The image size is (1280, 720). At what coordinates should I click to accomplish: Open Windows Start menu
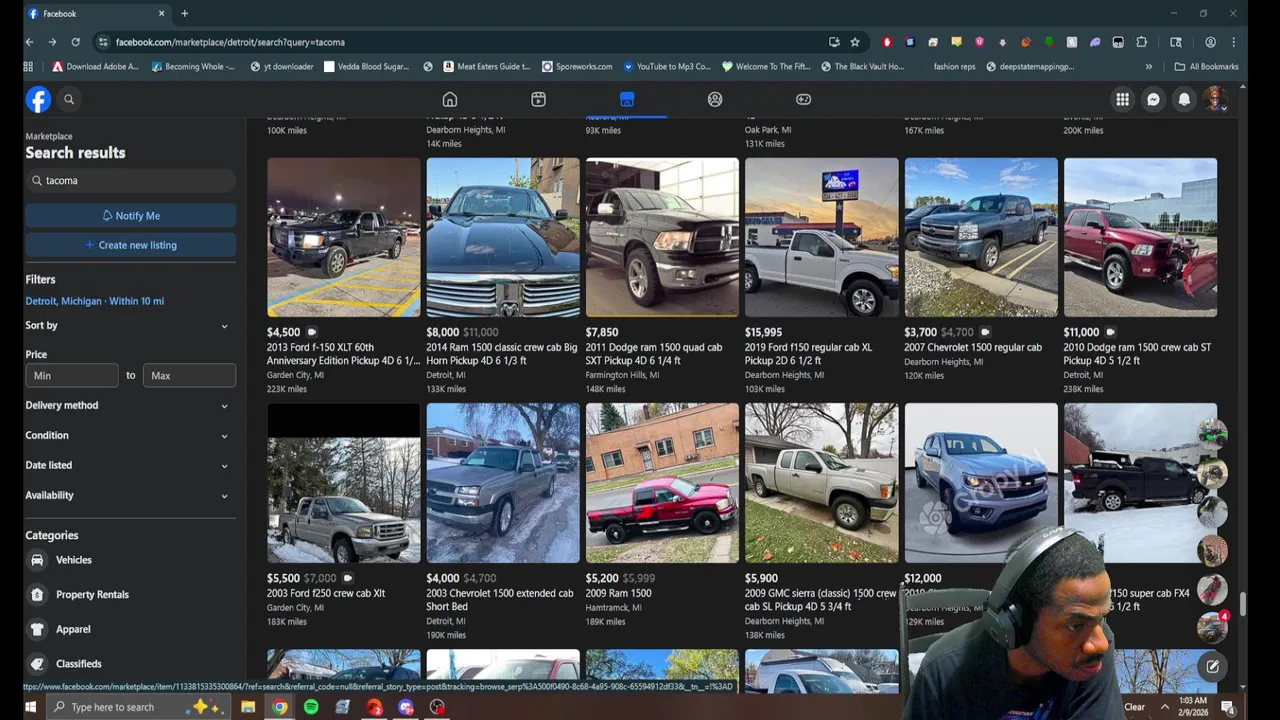click(x=30, y=707)
